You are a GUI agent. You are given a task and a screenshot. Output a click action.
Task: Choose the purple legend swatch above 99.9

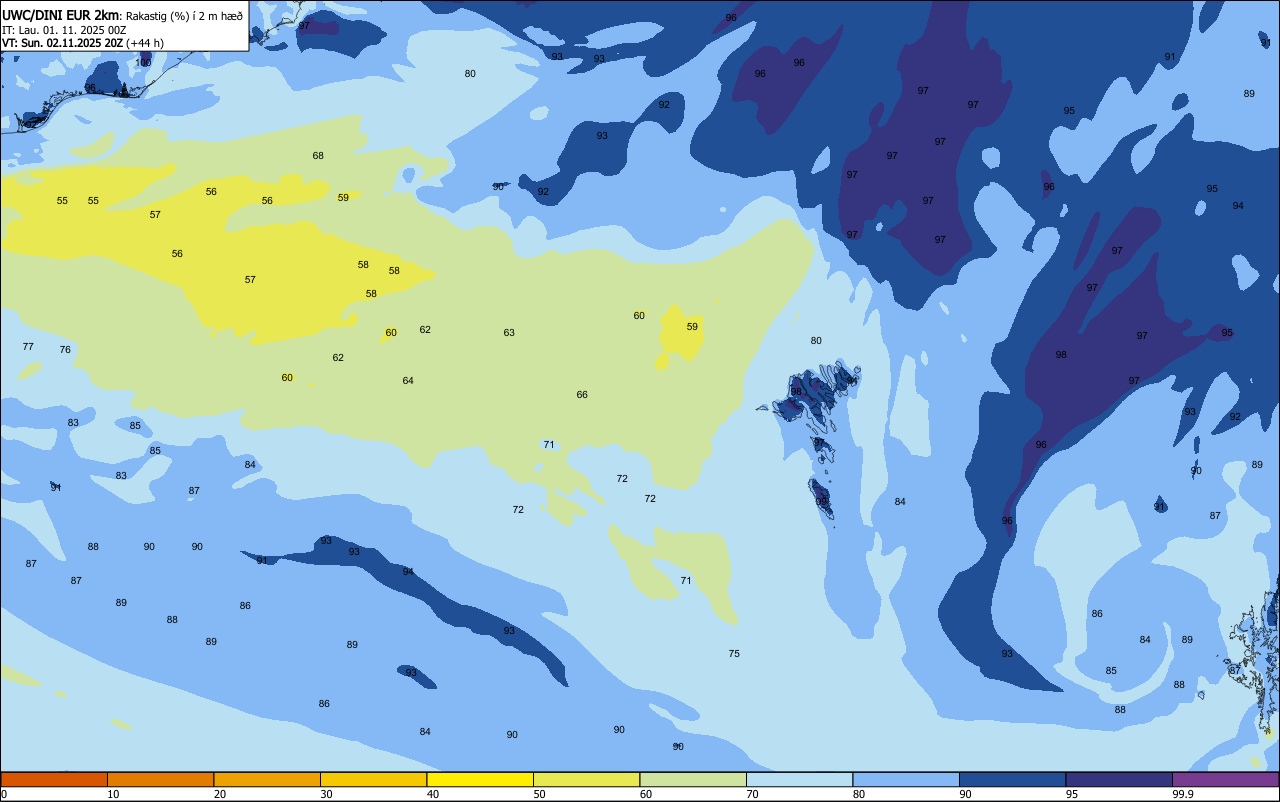tap(1225, 779)
